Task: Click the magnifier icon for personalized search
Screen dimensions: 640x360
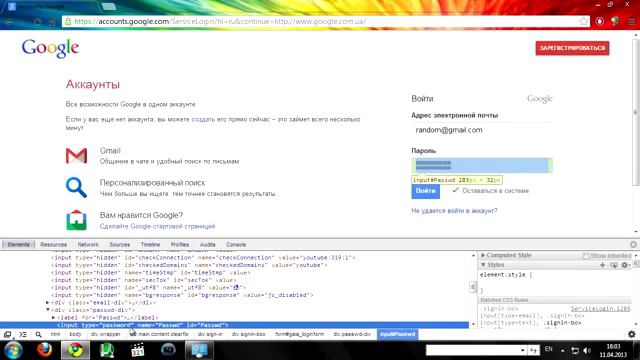Action: [76, 188]
